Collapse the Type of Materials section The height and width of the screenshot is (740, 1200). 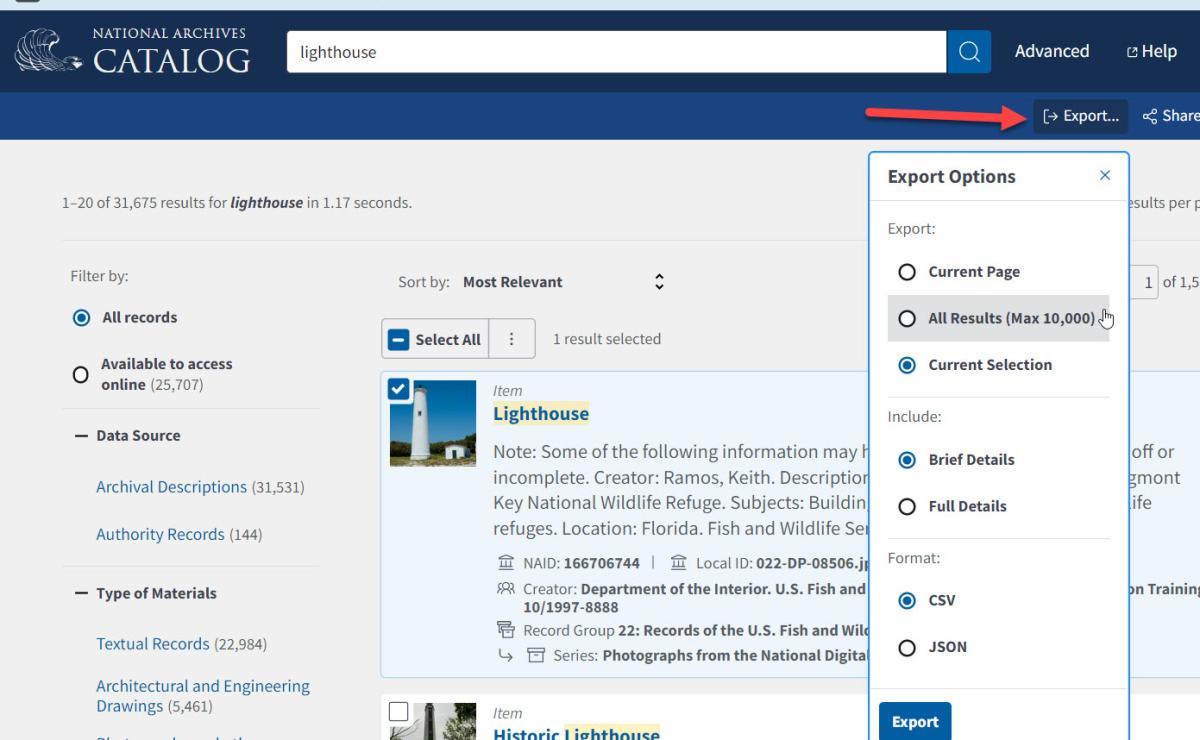click(81, 593)
